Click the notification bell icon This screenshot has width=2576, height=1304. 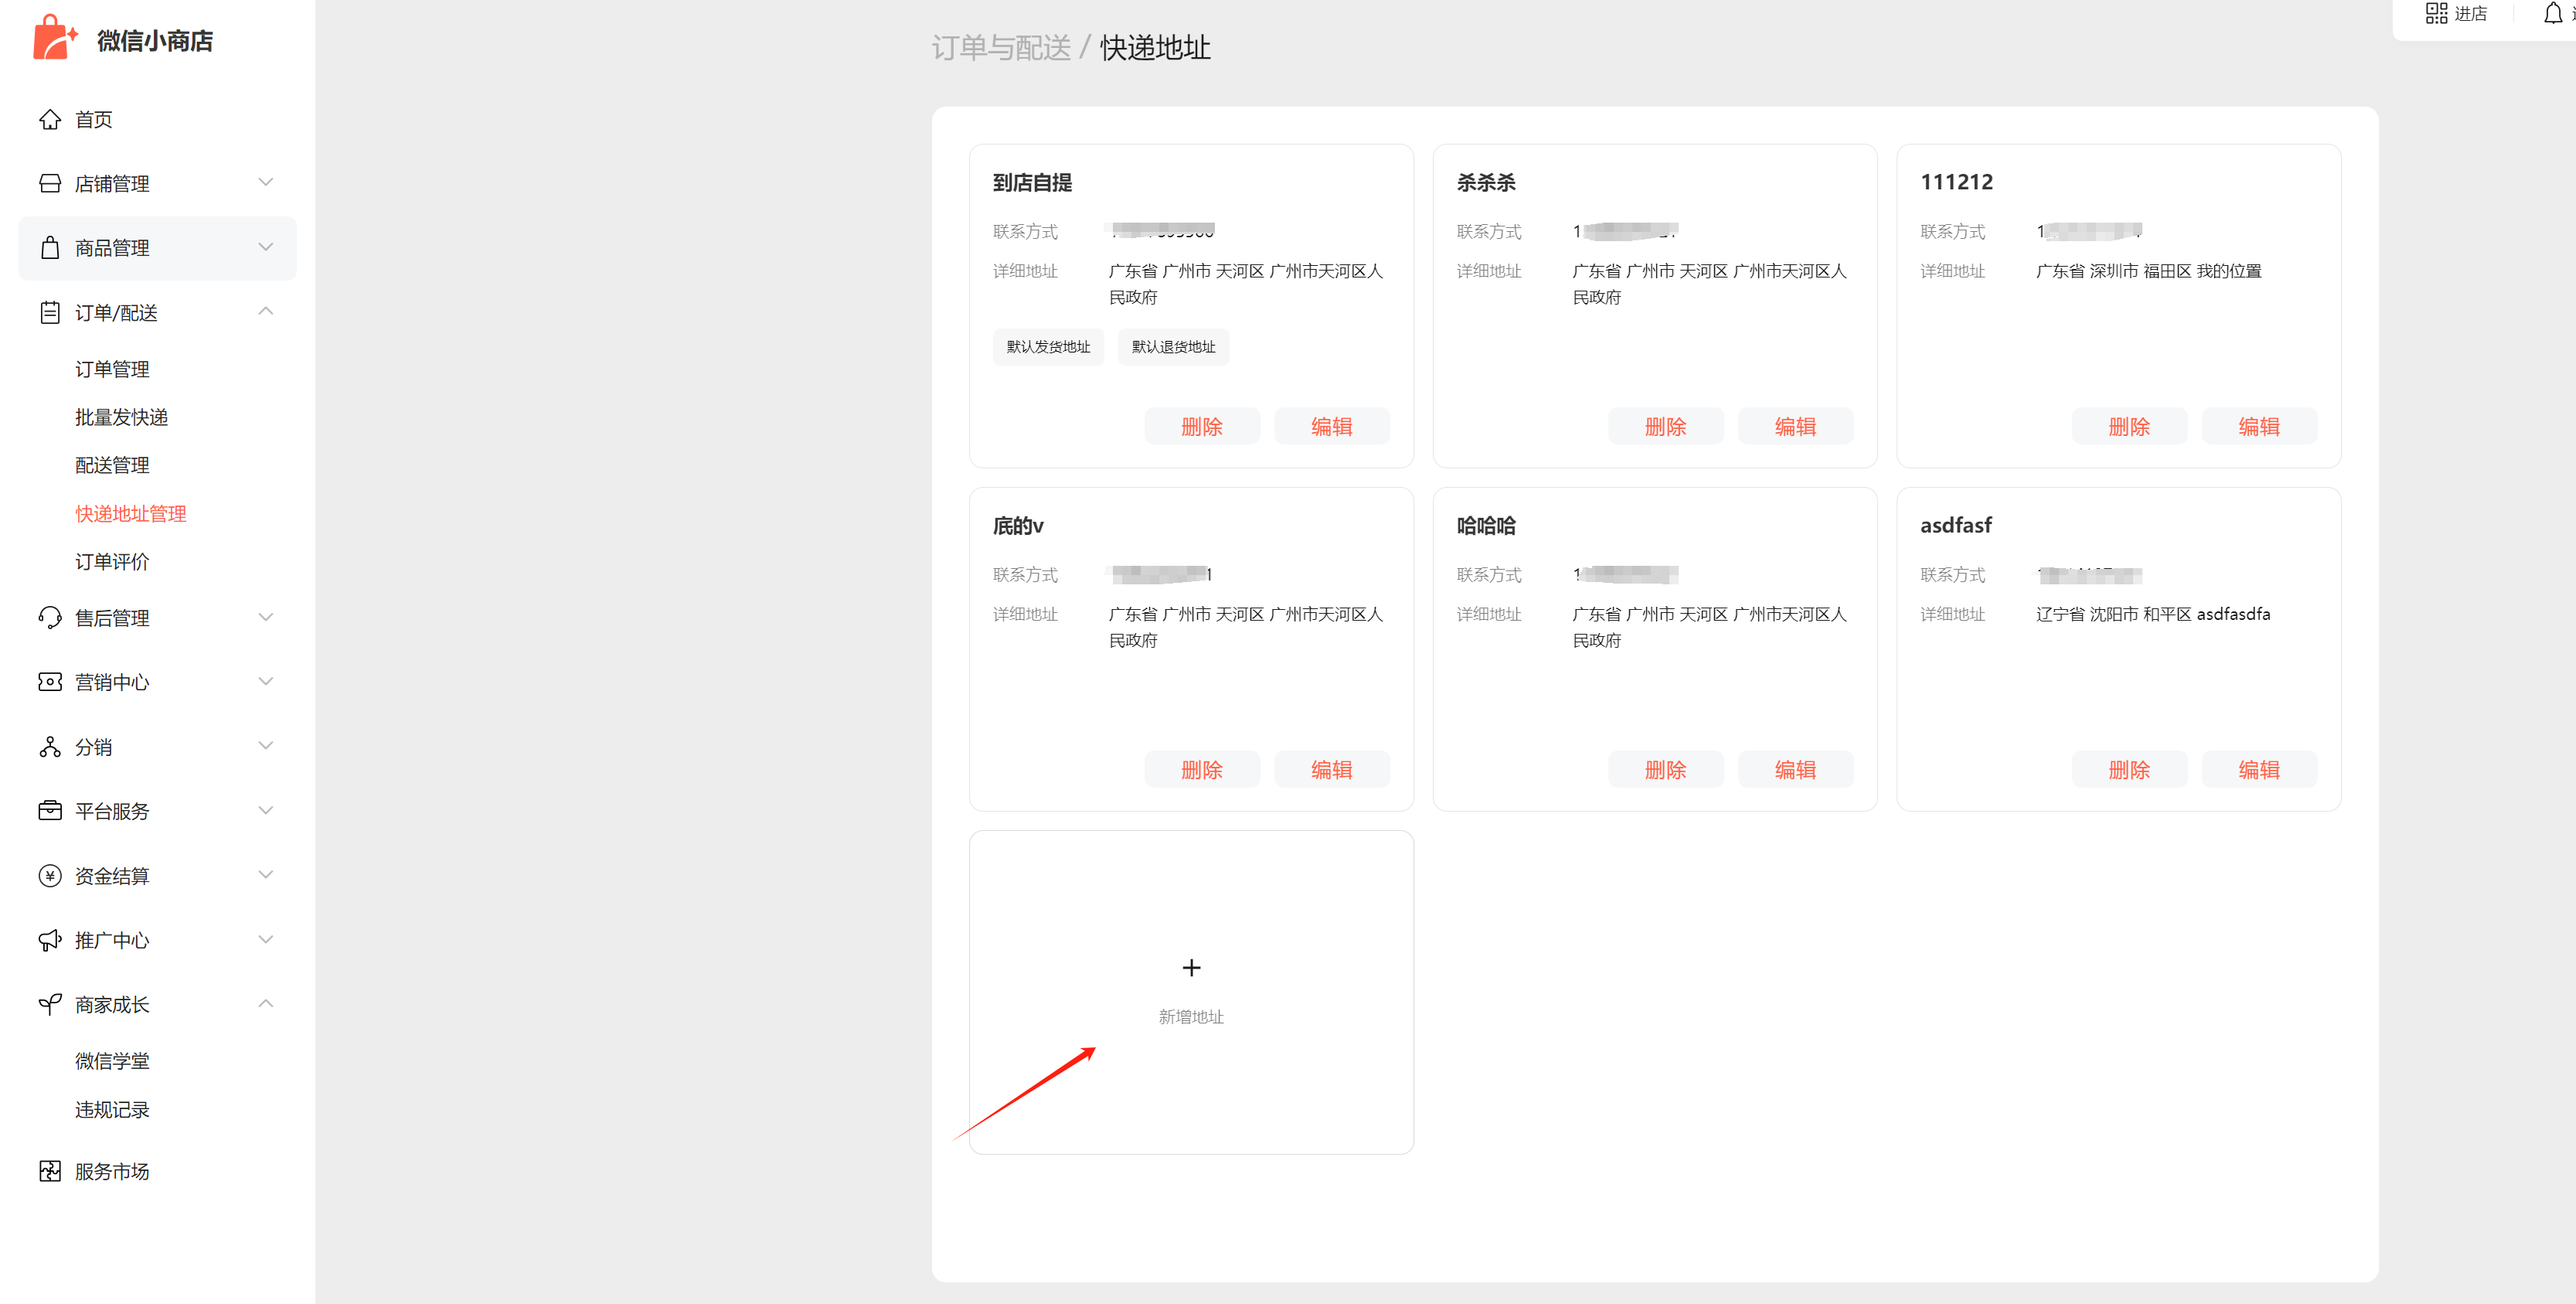click(x=2552, y=14)
